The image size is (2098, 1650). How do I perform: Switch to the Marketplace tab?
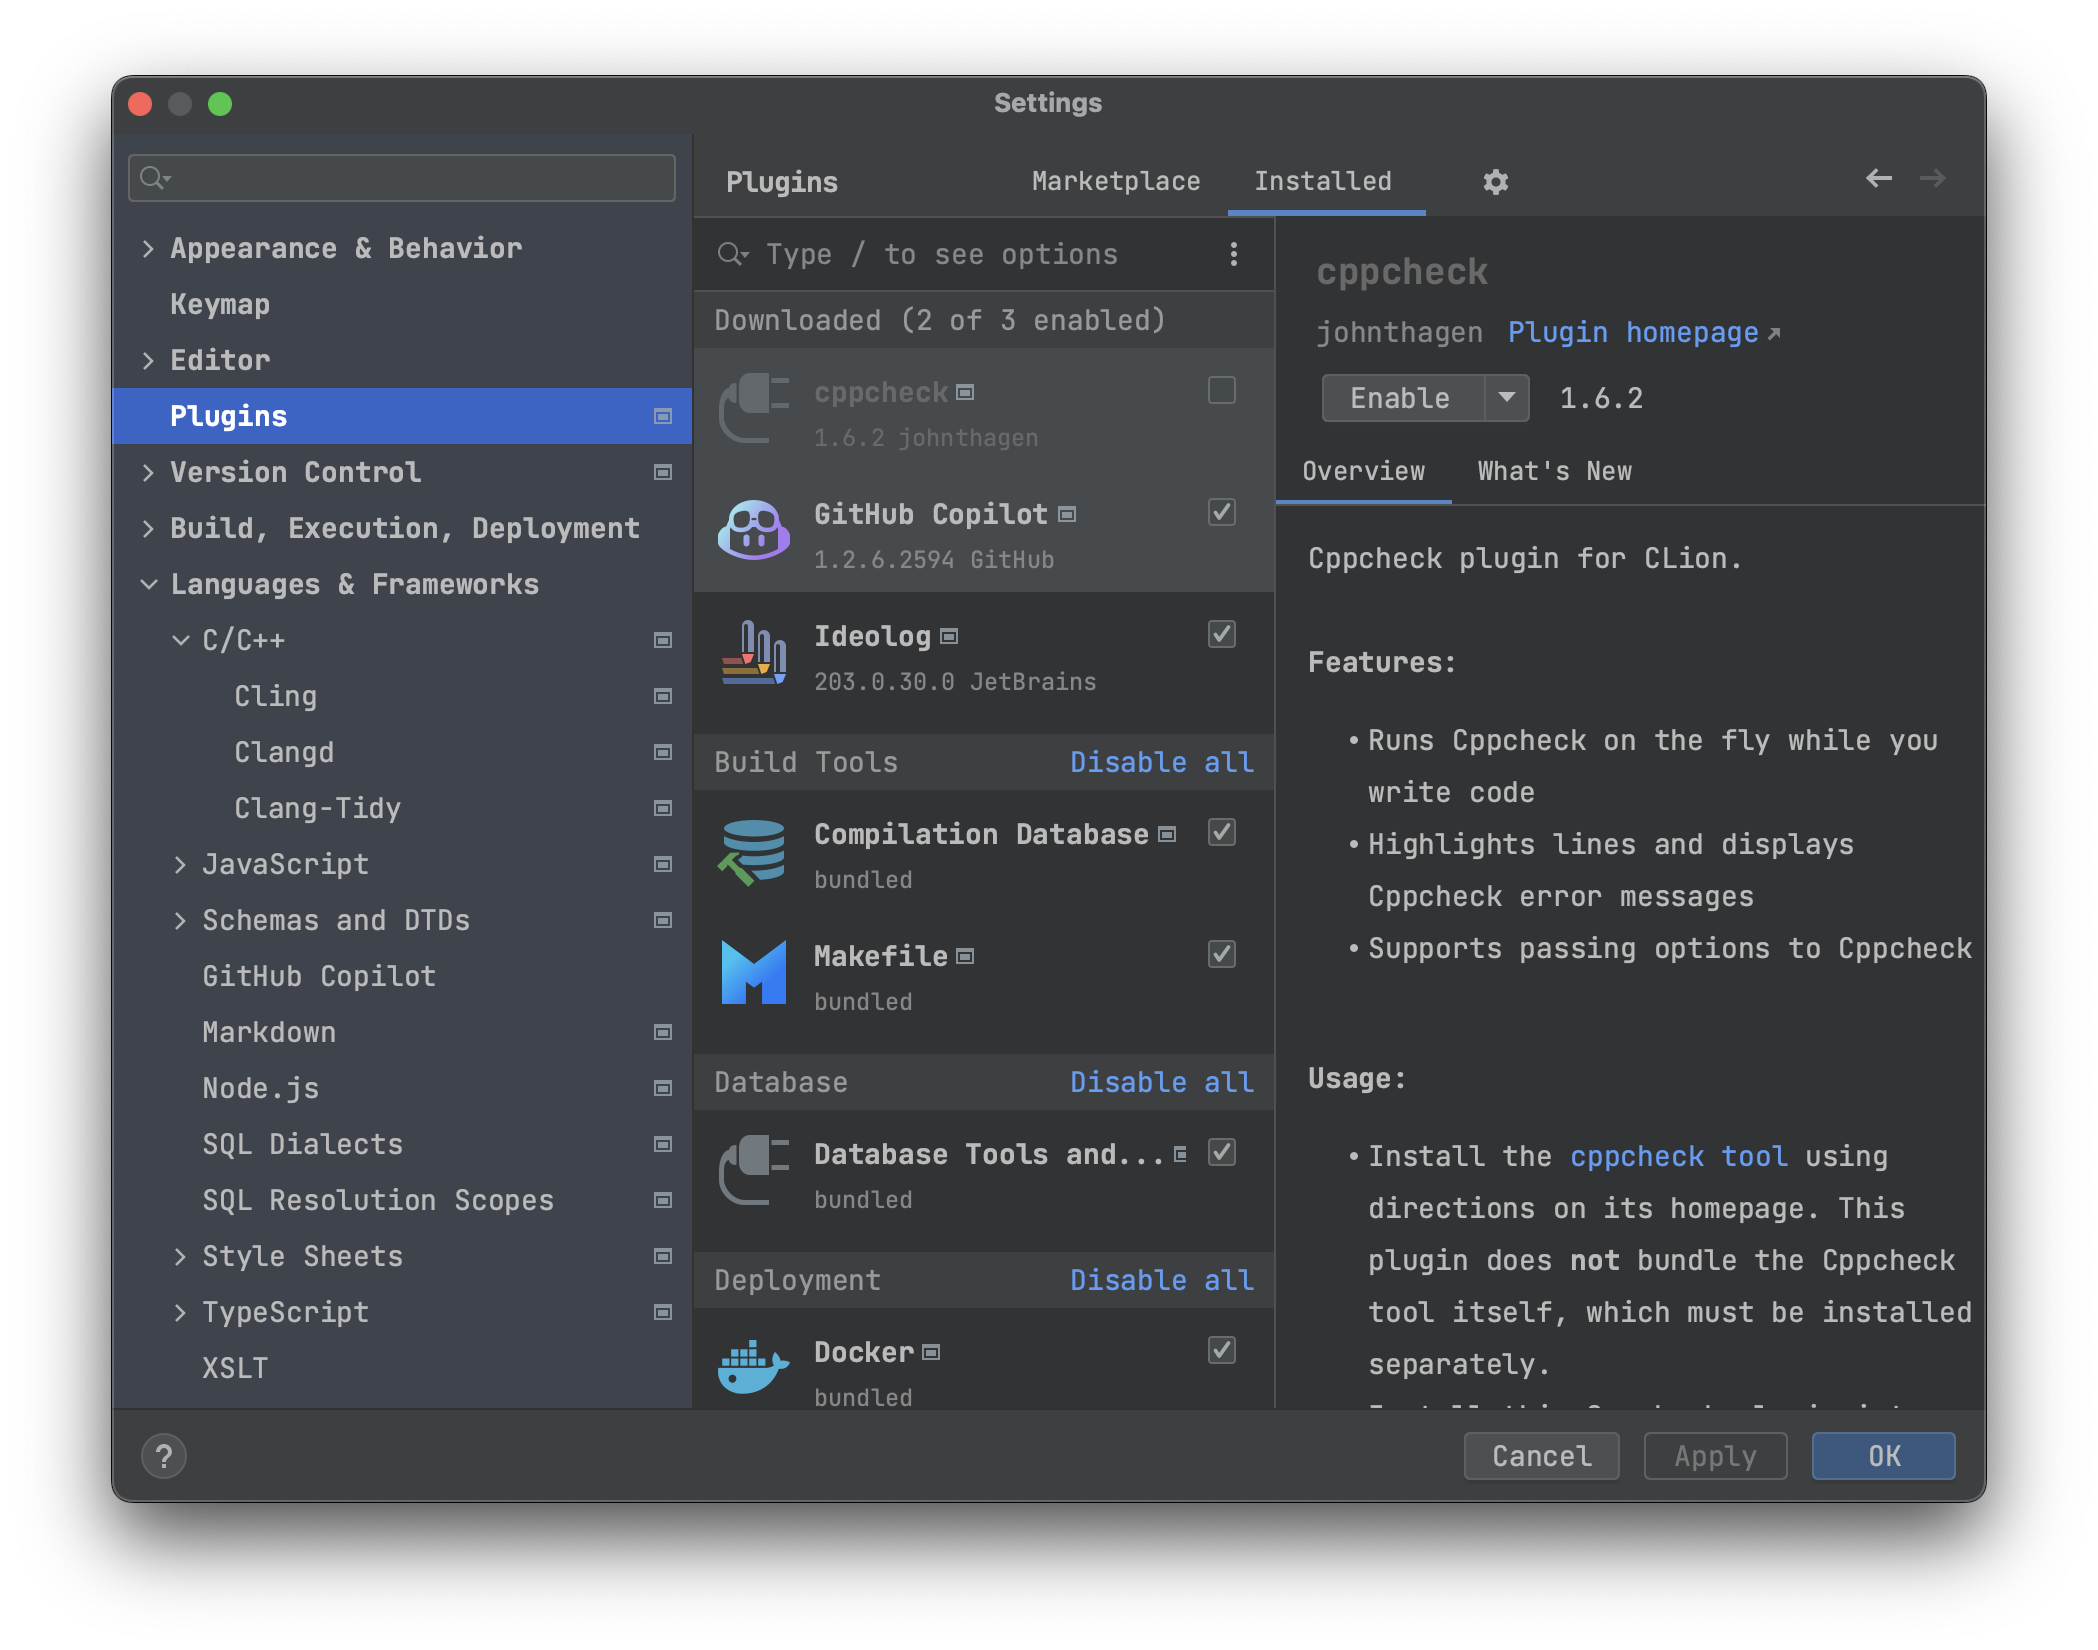(x=1115, y=181)
